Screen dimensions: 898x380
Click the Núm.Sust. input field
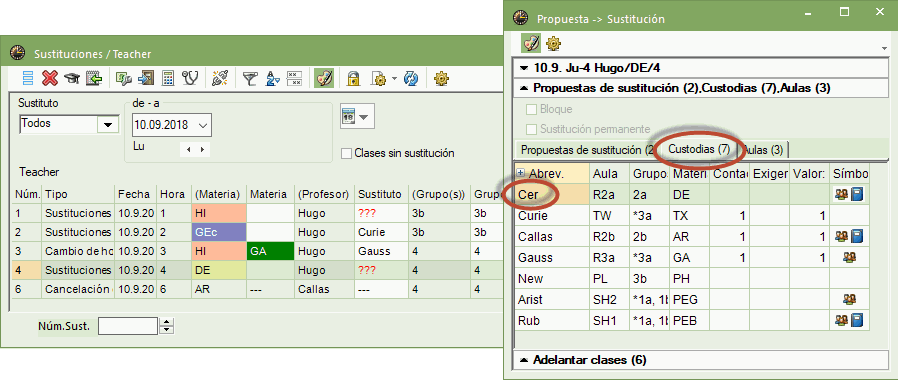128,327
